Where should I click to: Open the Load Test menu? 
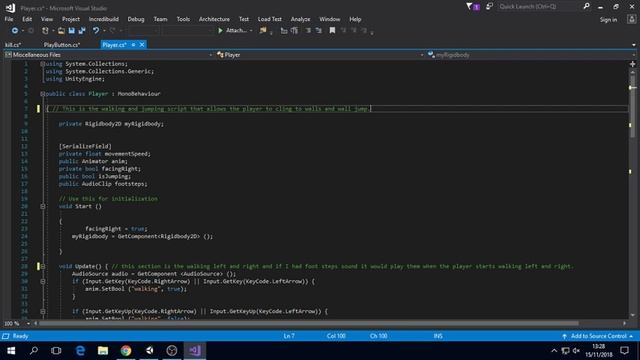click(269, 19)
